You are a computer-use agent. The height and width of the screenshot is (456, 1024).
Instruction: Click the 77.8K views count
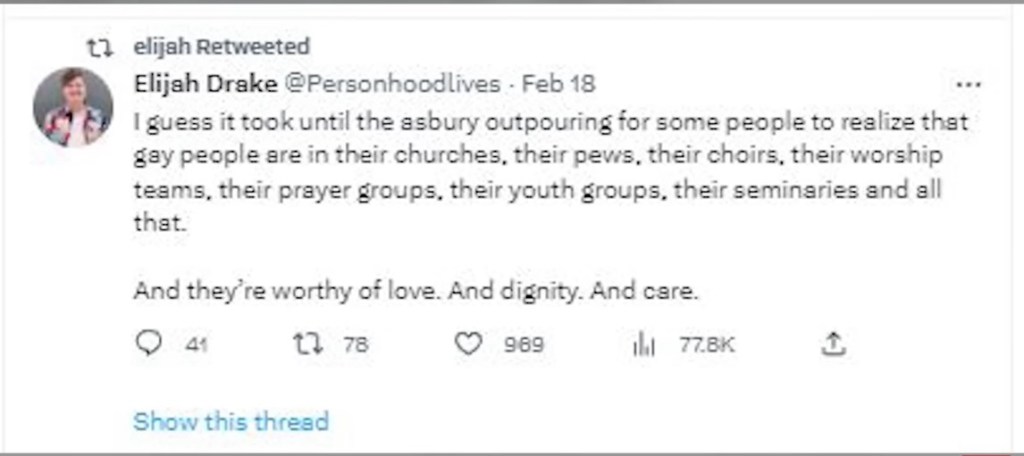(x=707, y=345)
